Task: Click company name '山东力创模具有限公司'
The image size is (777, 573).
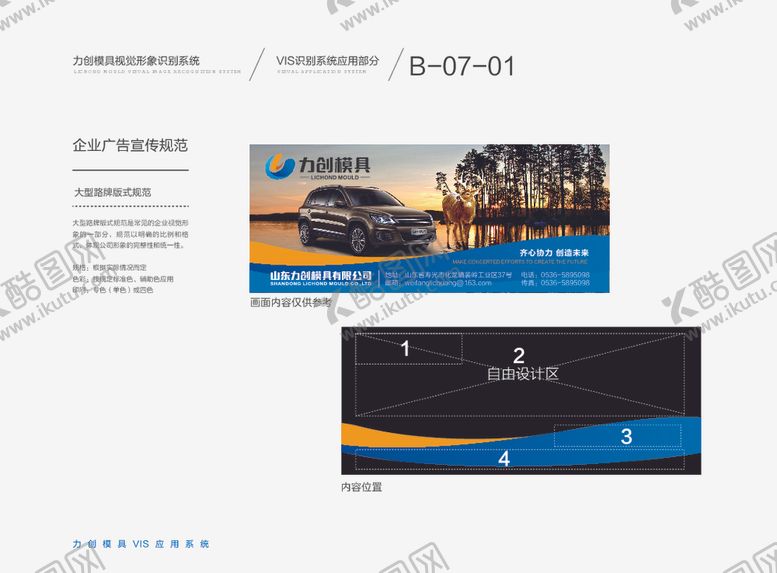Action: tap(321, 275)
